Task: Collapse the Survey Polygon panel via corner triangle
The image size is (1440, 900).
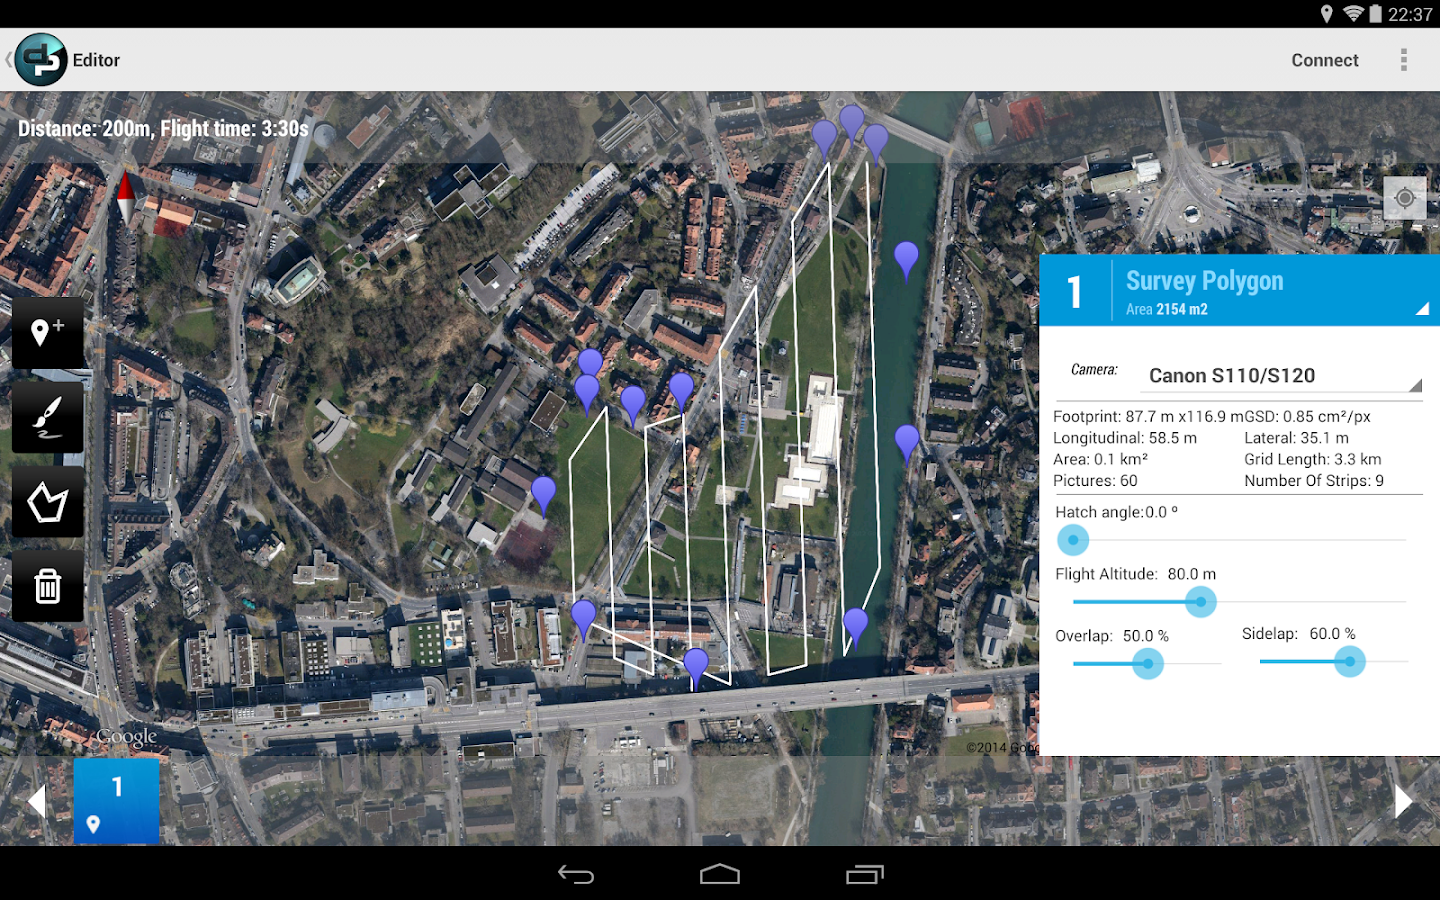Action: click(1421, 311)
